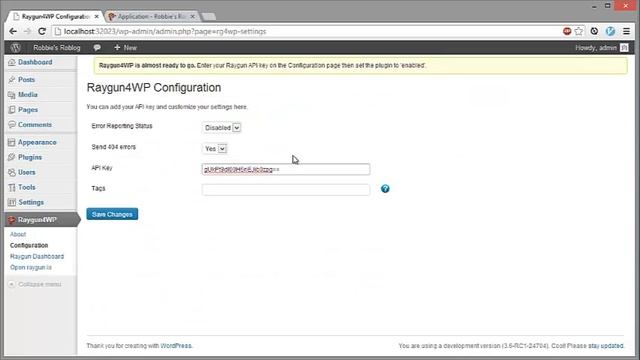Go to Dashboard in the sidebar
The width and height of the screenshot is (640, 360).
pos(35,62)
